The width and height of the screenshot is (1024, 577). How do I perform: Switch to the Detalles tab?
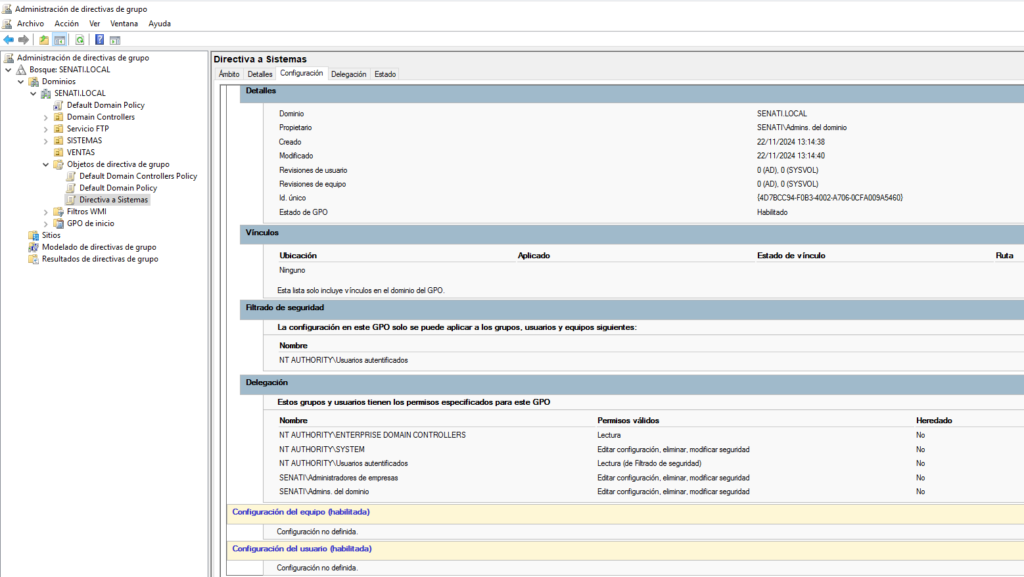point(260,74)
